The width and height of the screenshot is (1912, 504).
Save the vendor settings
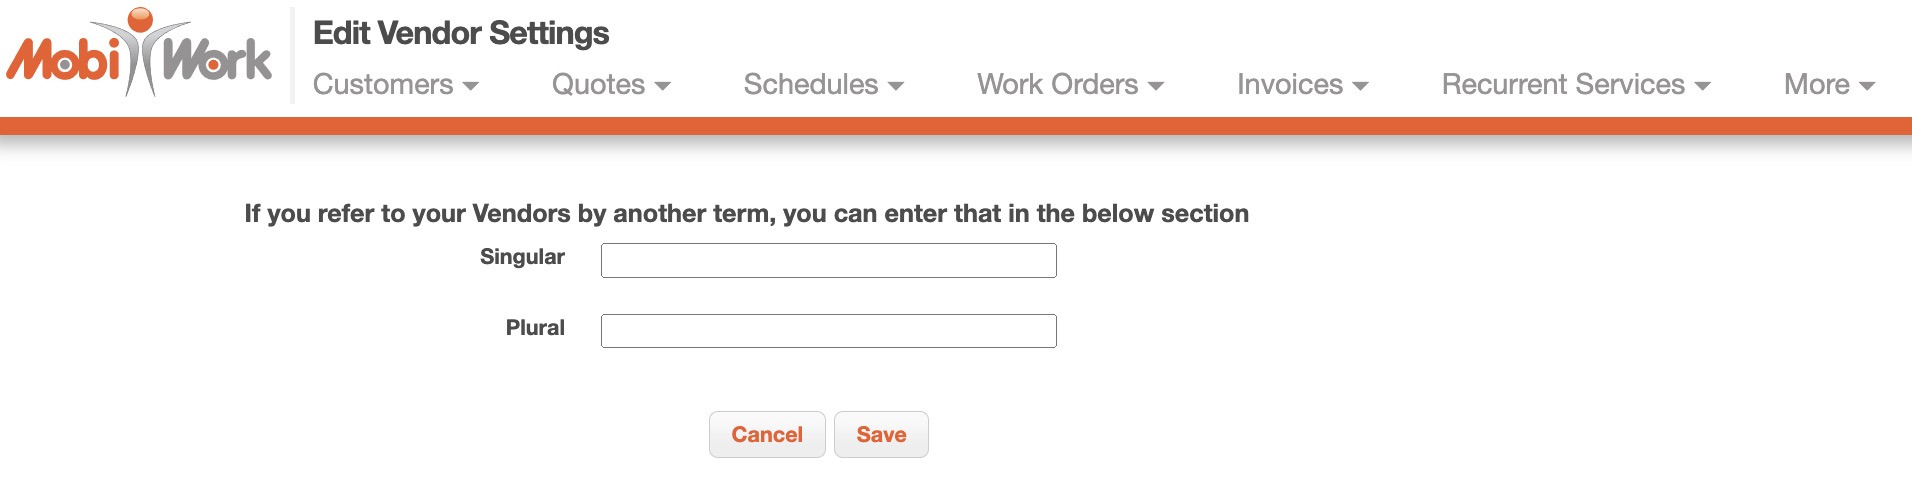pyautogui.click(x=881, y=435)
